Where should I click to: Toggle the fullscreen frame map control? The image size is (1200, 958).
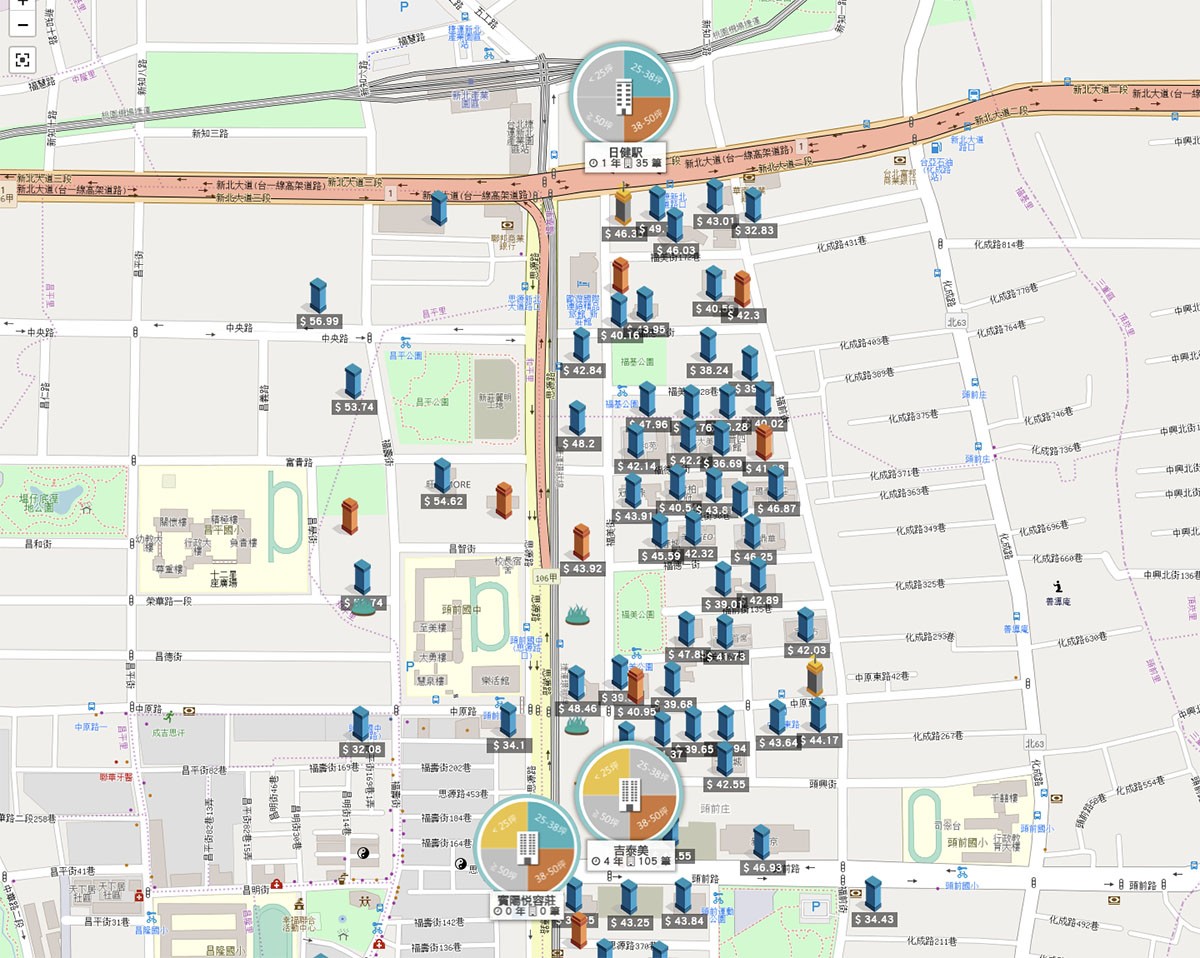(22, 60)
